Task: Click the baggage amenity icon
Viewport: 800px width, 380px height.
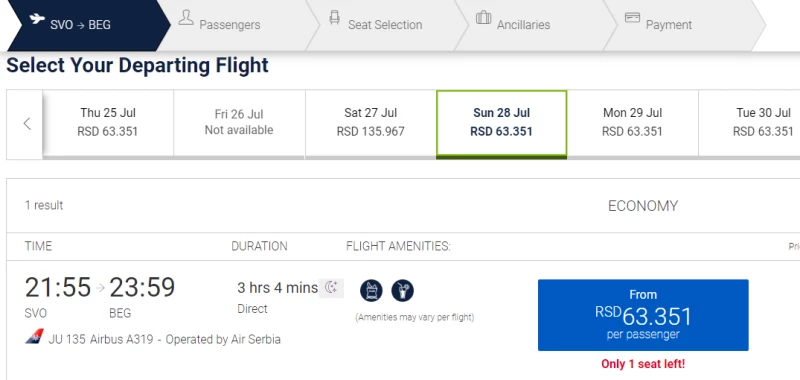Action: [371, 291]
